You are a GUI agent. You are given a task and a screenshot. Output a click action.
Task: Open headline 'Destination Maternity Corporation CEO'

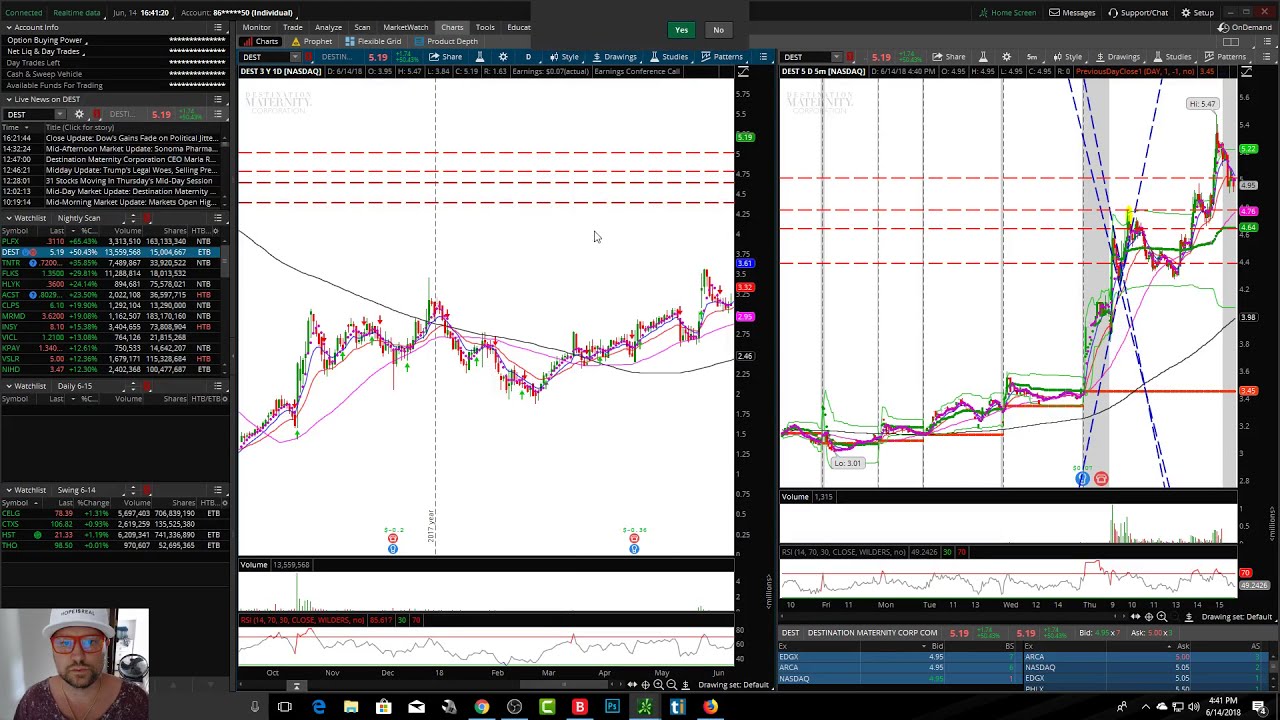click(130, 159)
